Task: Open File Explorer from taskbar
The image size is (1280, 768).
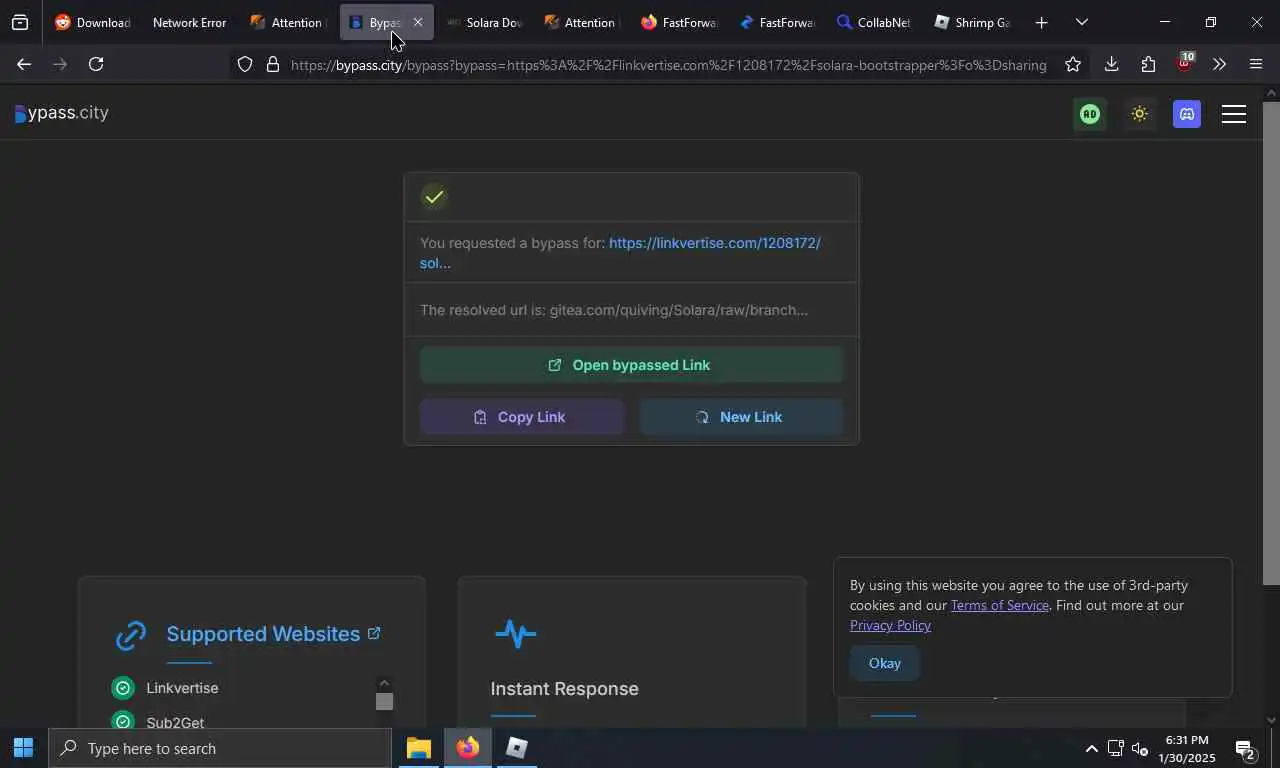Action: click(x=418, y=748)
